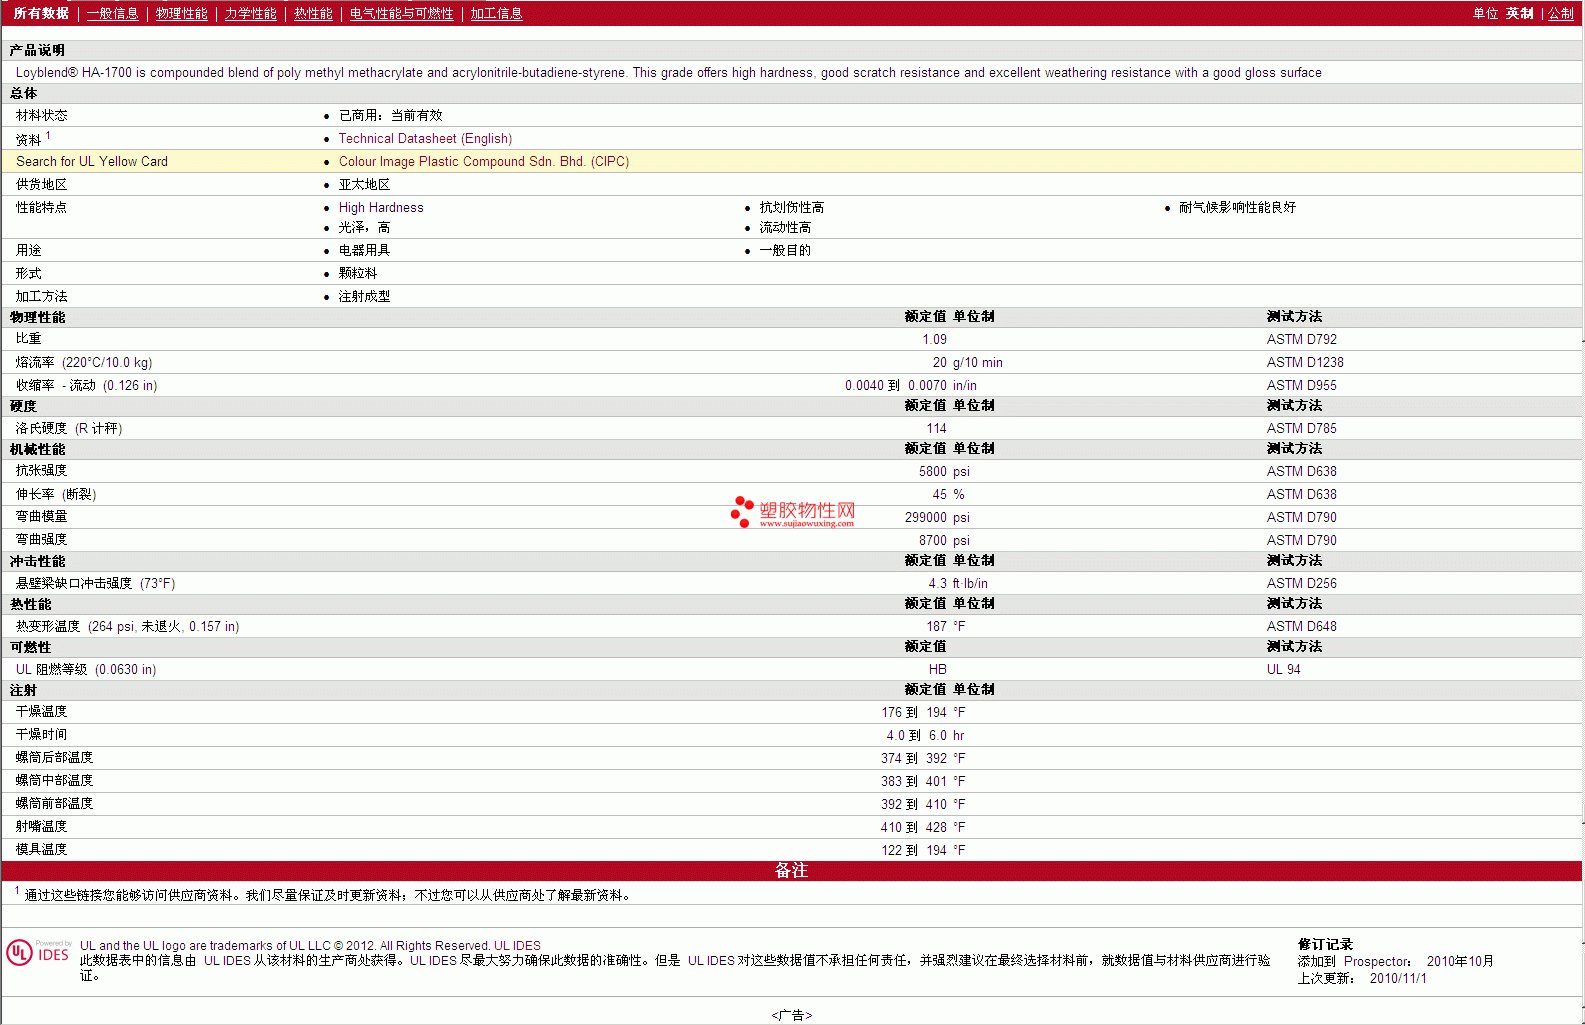Click the UL 阻燃等级 (0.0630 in) label
The image size is (1585, 1025).
pos(86,670)
